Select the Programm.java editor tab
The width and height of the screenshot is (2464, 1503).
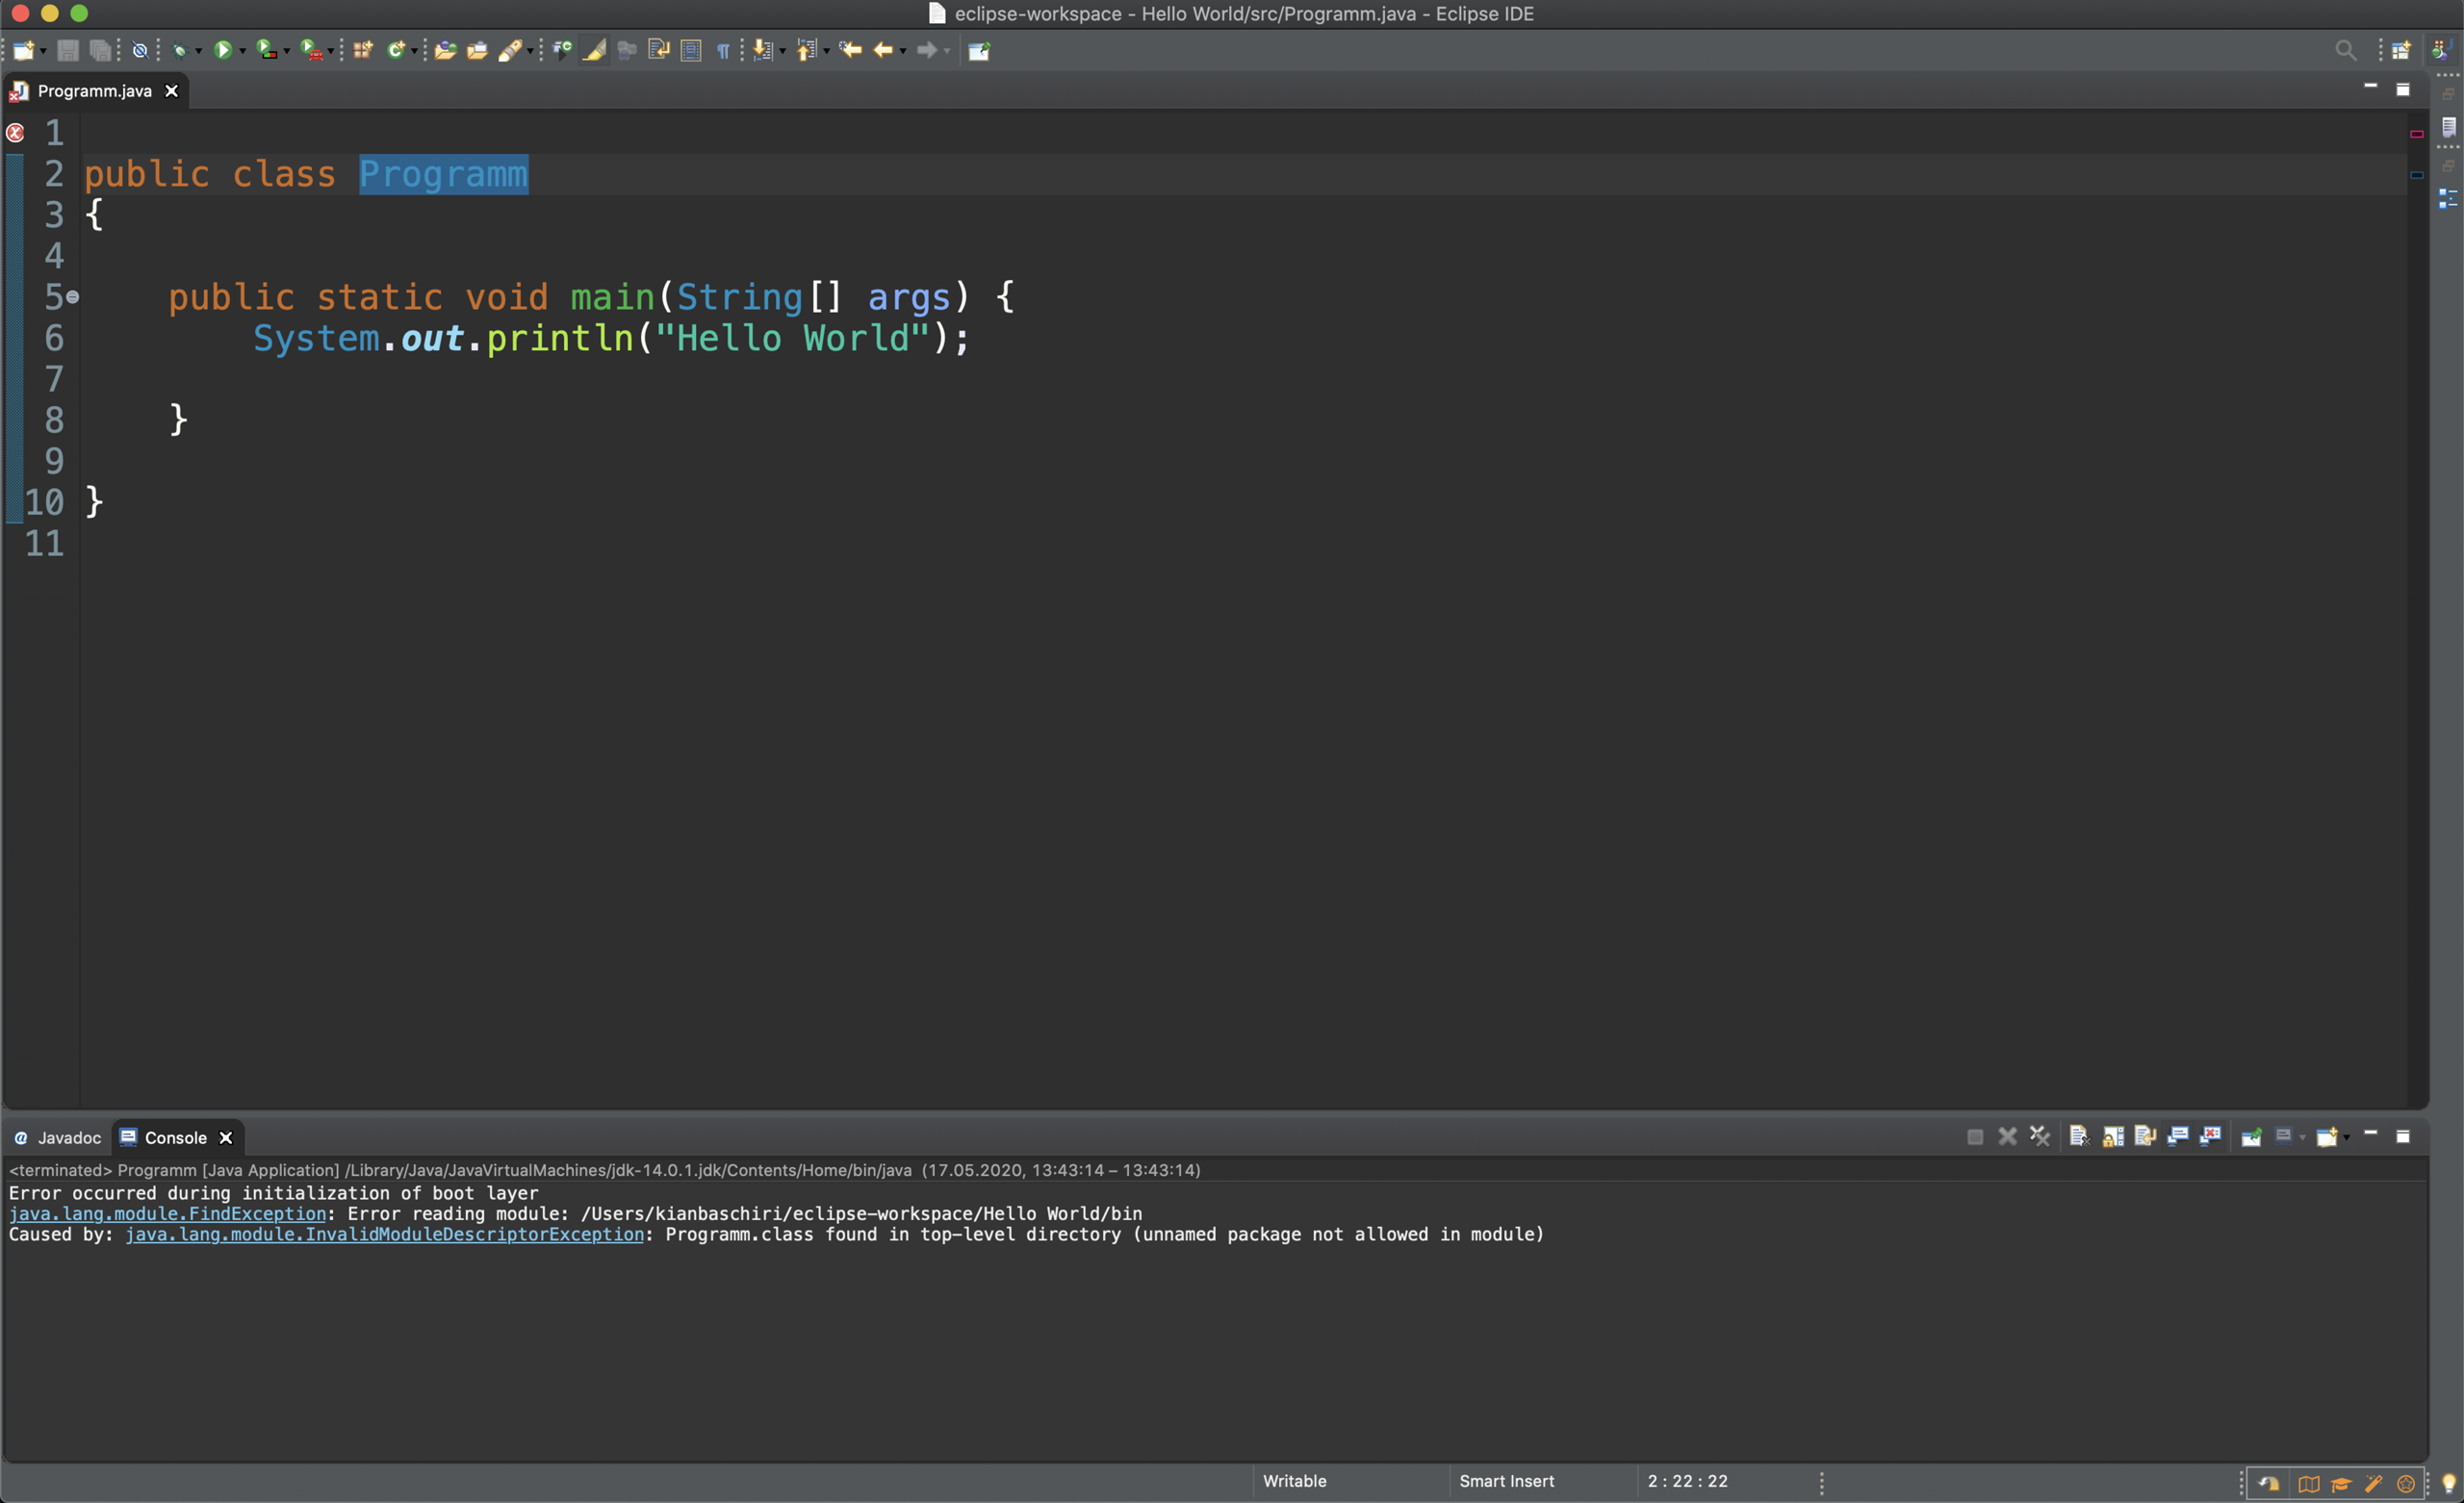tap(94, 91)
